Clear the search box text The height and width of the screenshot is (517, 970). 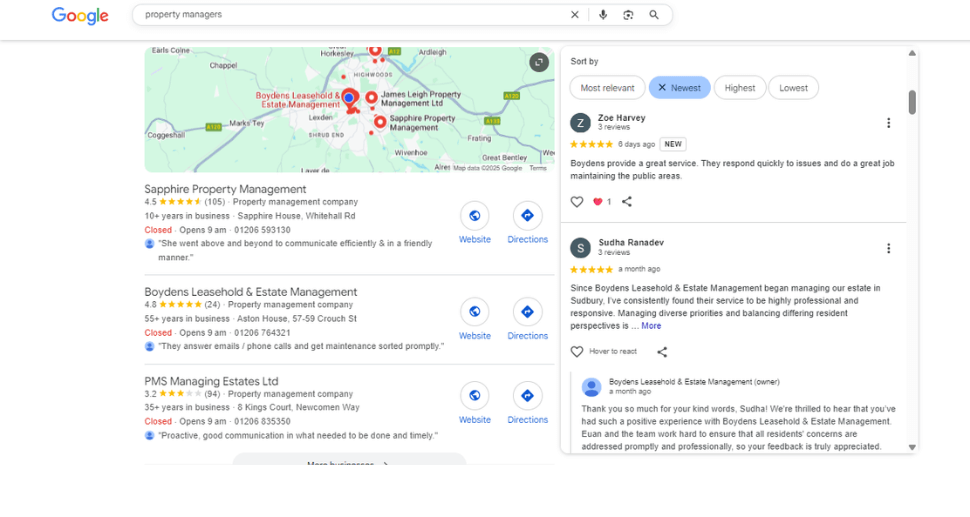tap(575, 15)
